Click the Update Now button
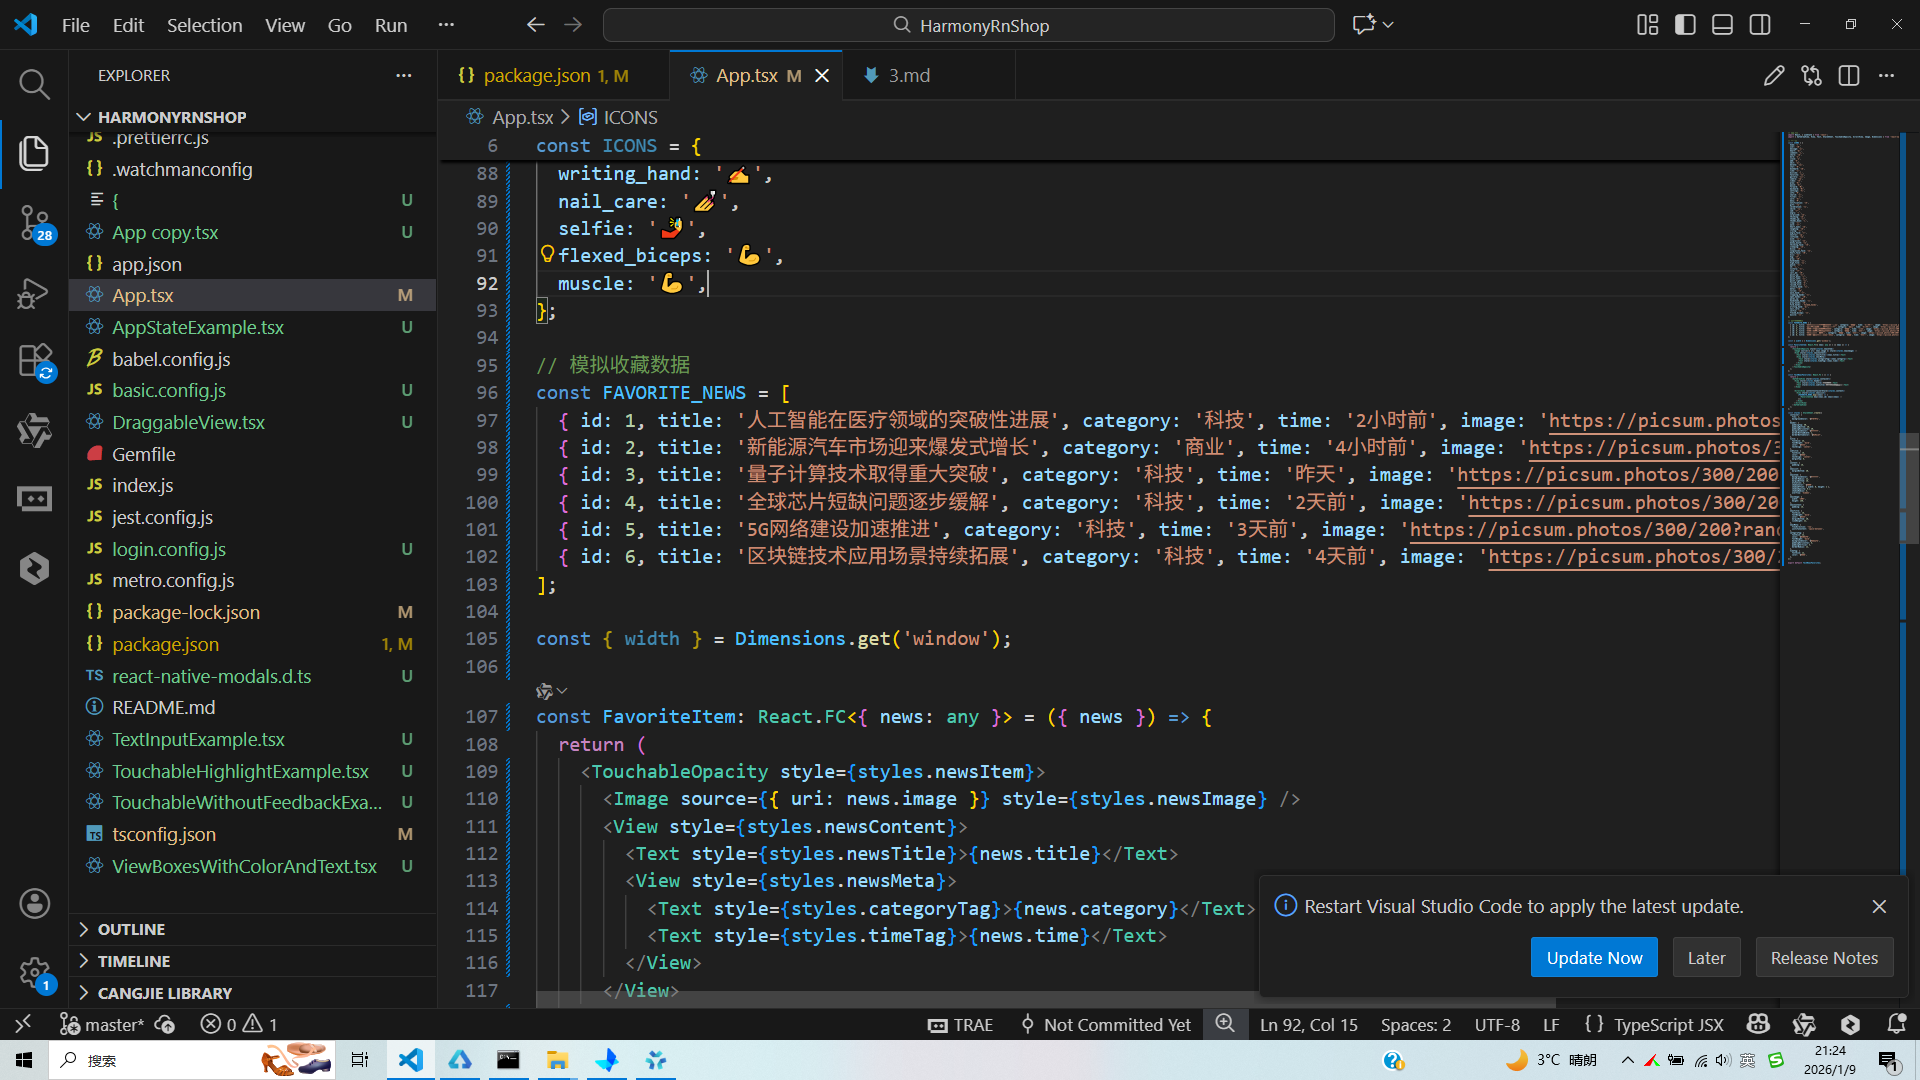Viewport: 1920px width, 1080px height. [1594, 958]
